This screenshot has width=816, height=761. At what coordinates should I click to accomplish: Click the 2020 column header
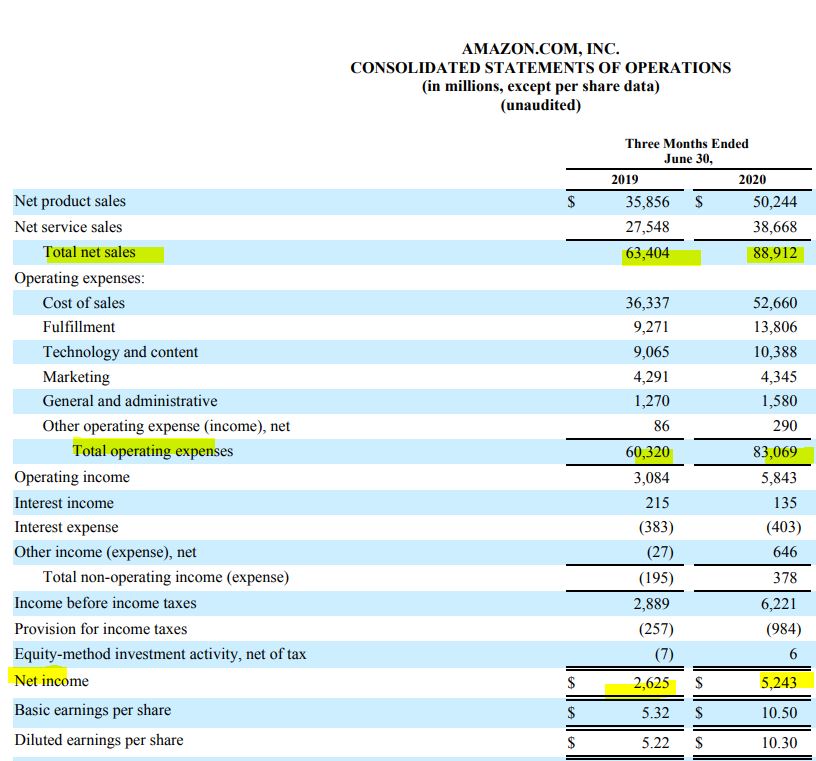(752, 180)
